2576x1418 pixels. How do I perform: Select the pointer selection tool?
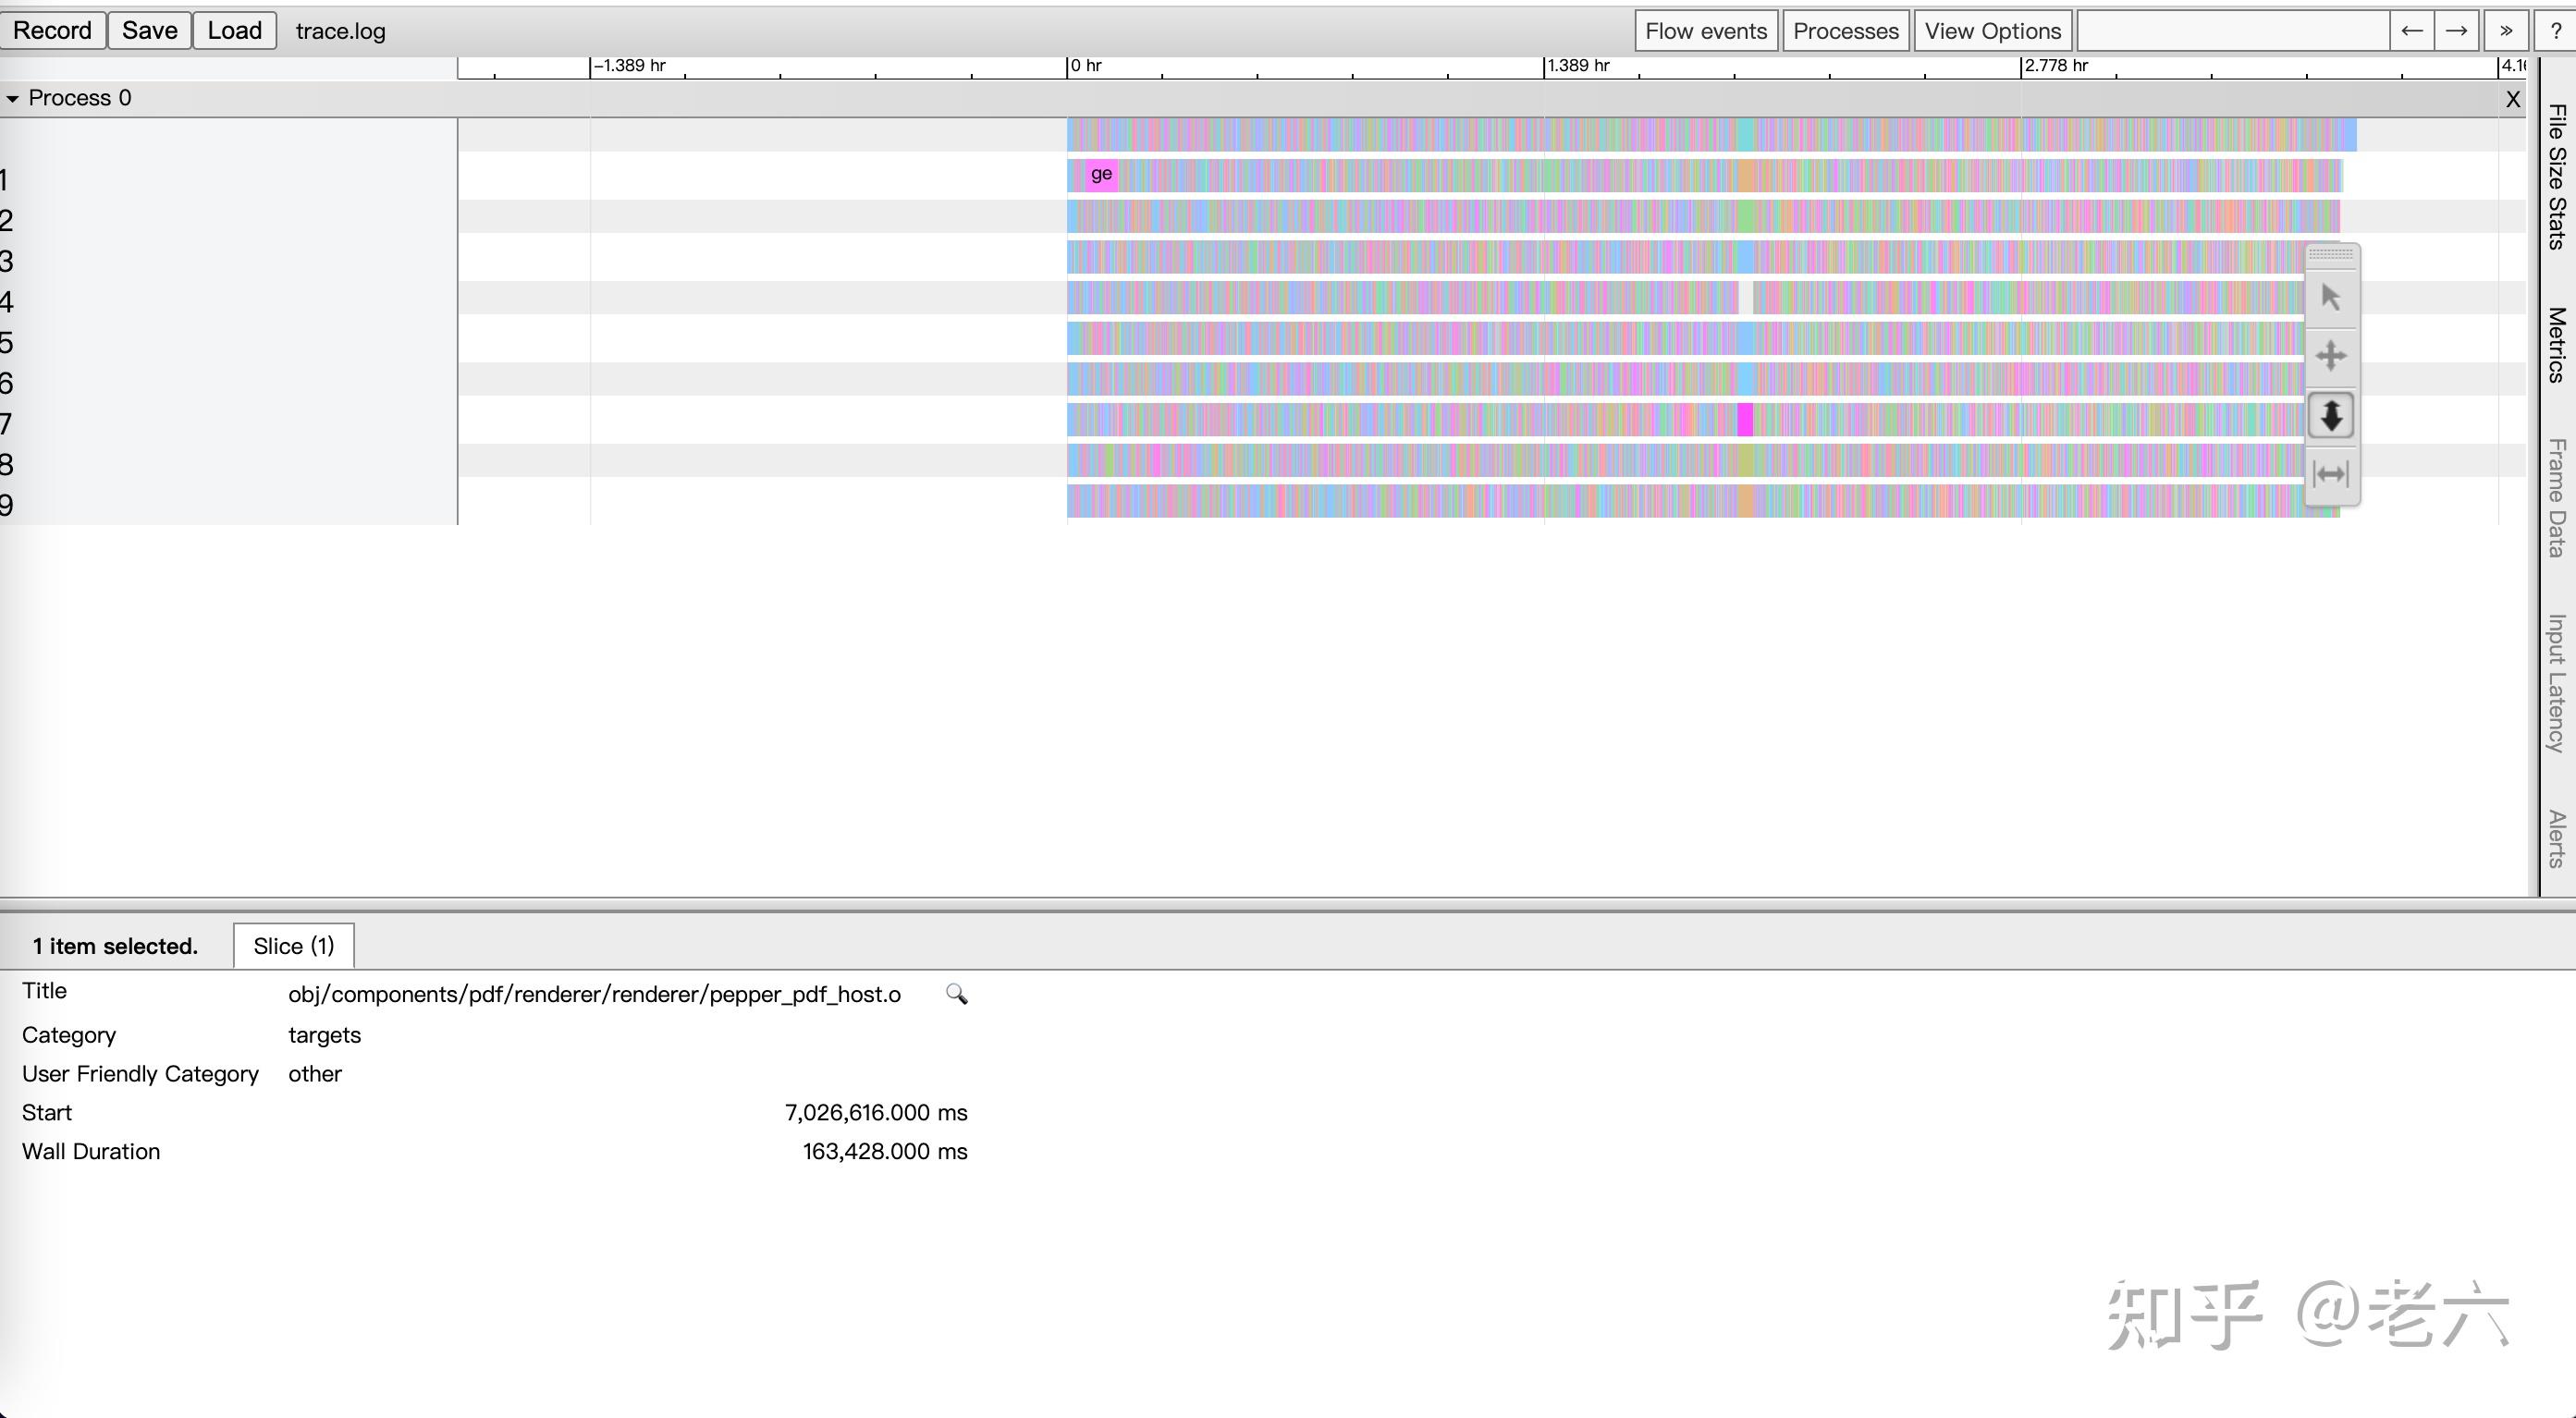coord(2331,298)
